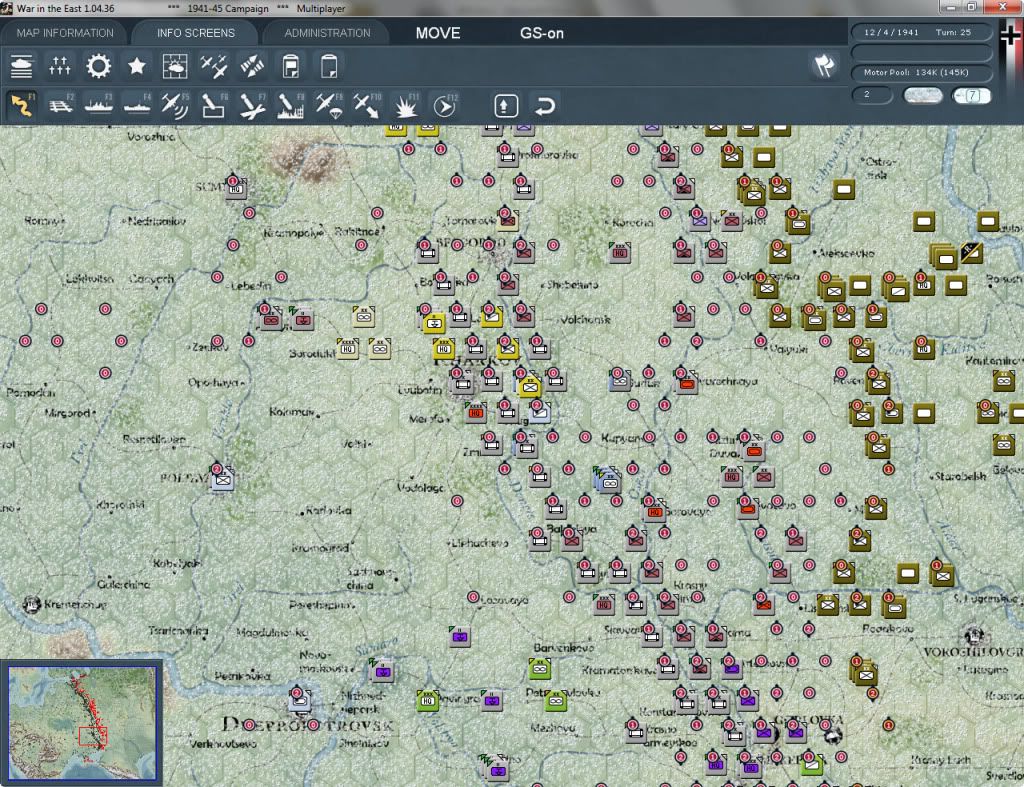This screenshot has width=1024, height=787.
Task: Select the purple unit north of Novo-Moskovsk
Action: coord(383,670)
